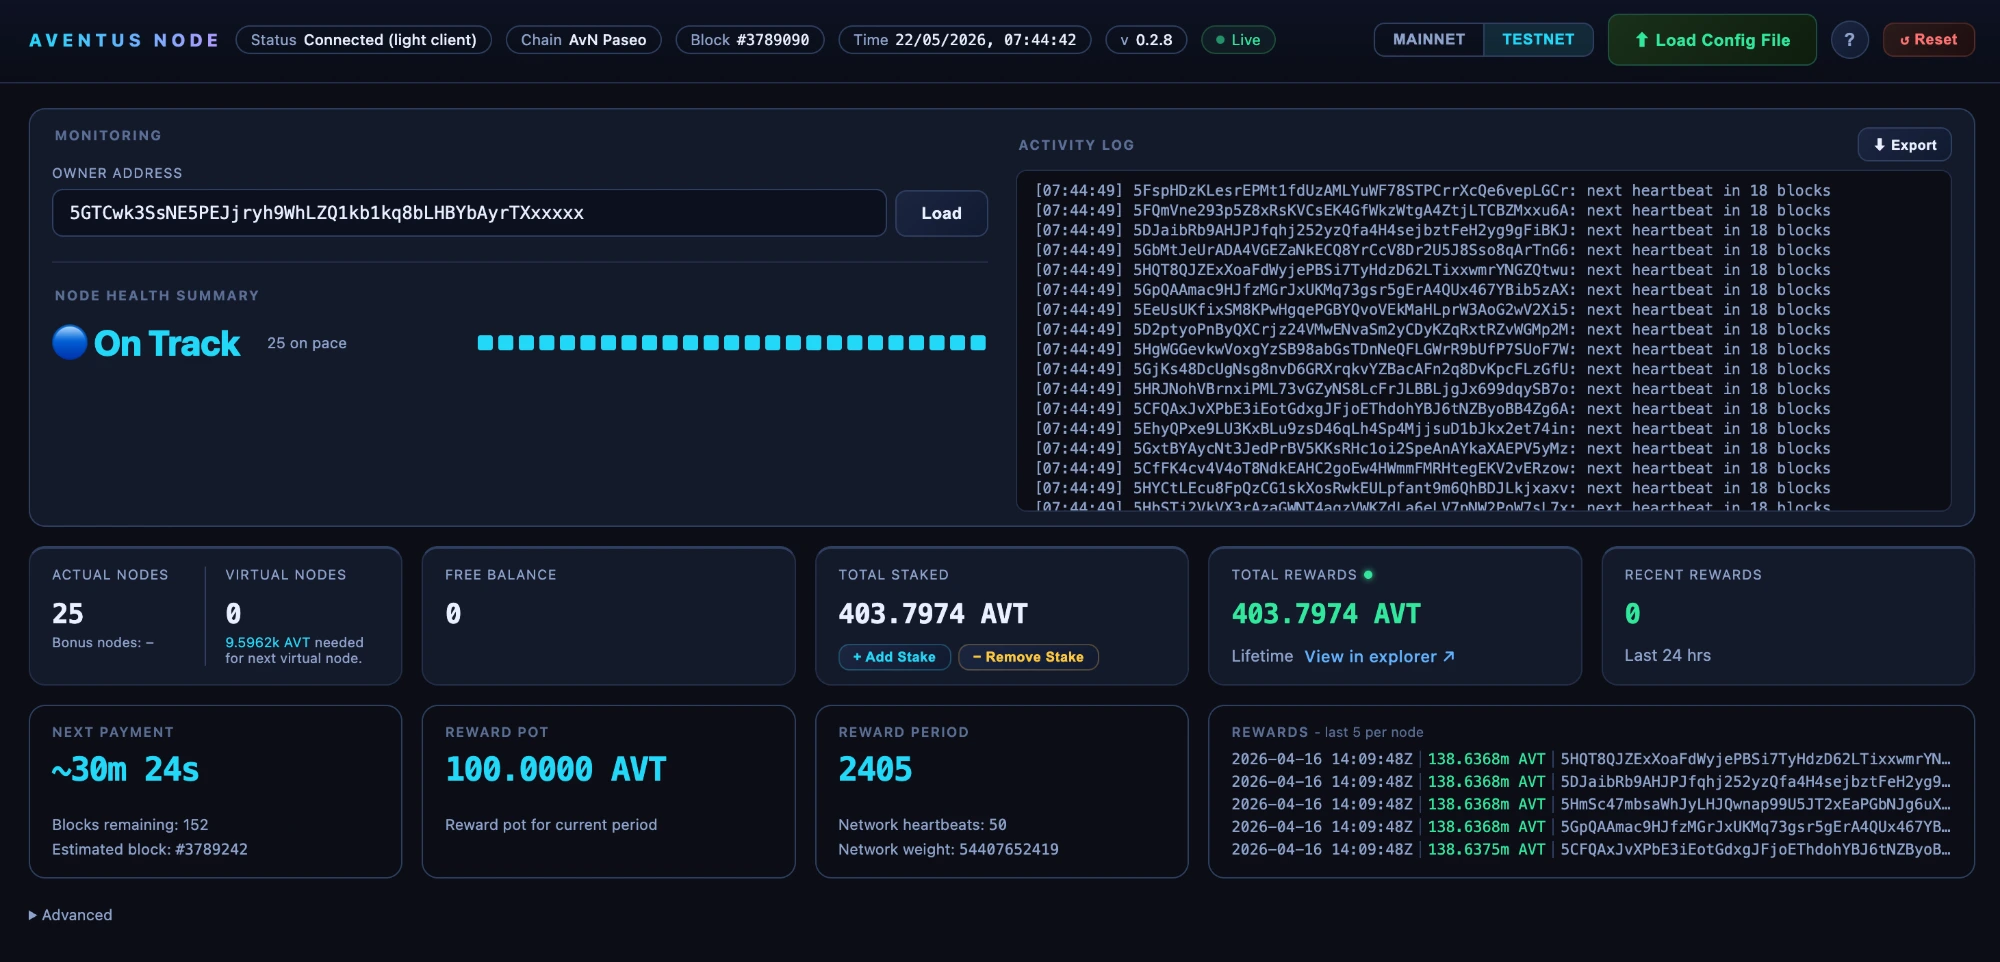
Task: Export the activity log
Action: point(1904,145)
